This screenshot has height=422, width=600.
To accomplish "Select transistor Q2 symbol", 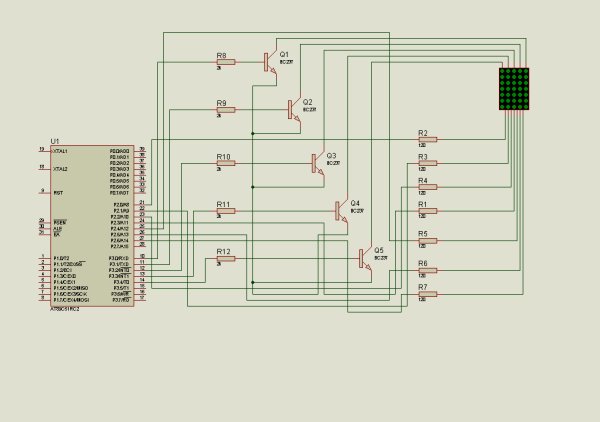I will pos(294,110).
